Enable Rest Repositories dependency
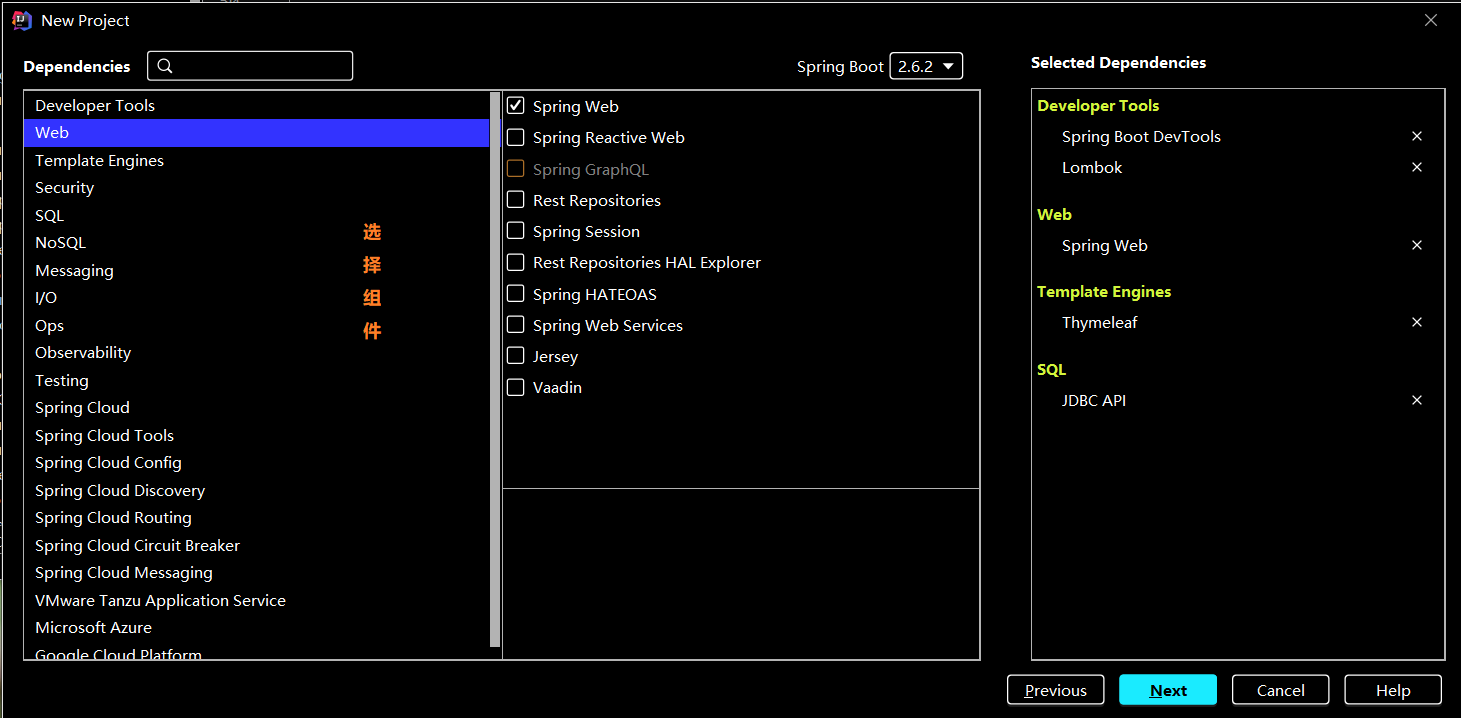This screenshot has width=1461, height=718. pos(516,200)
